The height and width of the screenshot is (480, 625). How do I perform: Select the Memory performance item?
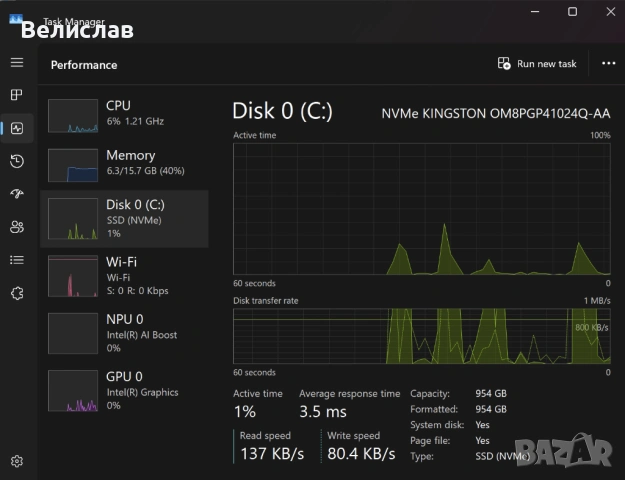pyautogui.click(x=124, y=165)
